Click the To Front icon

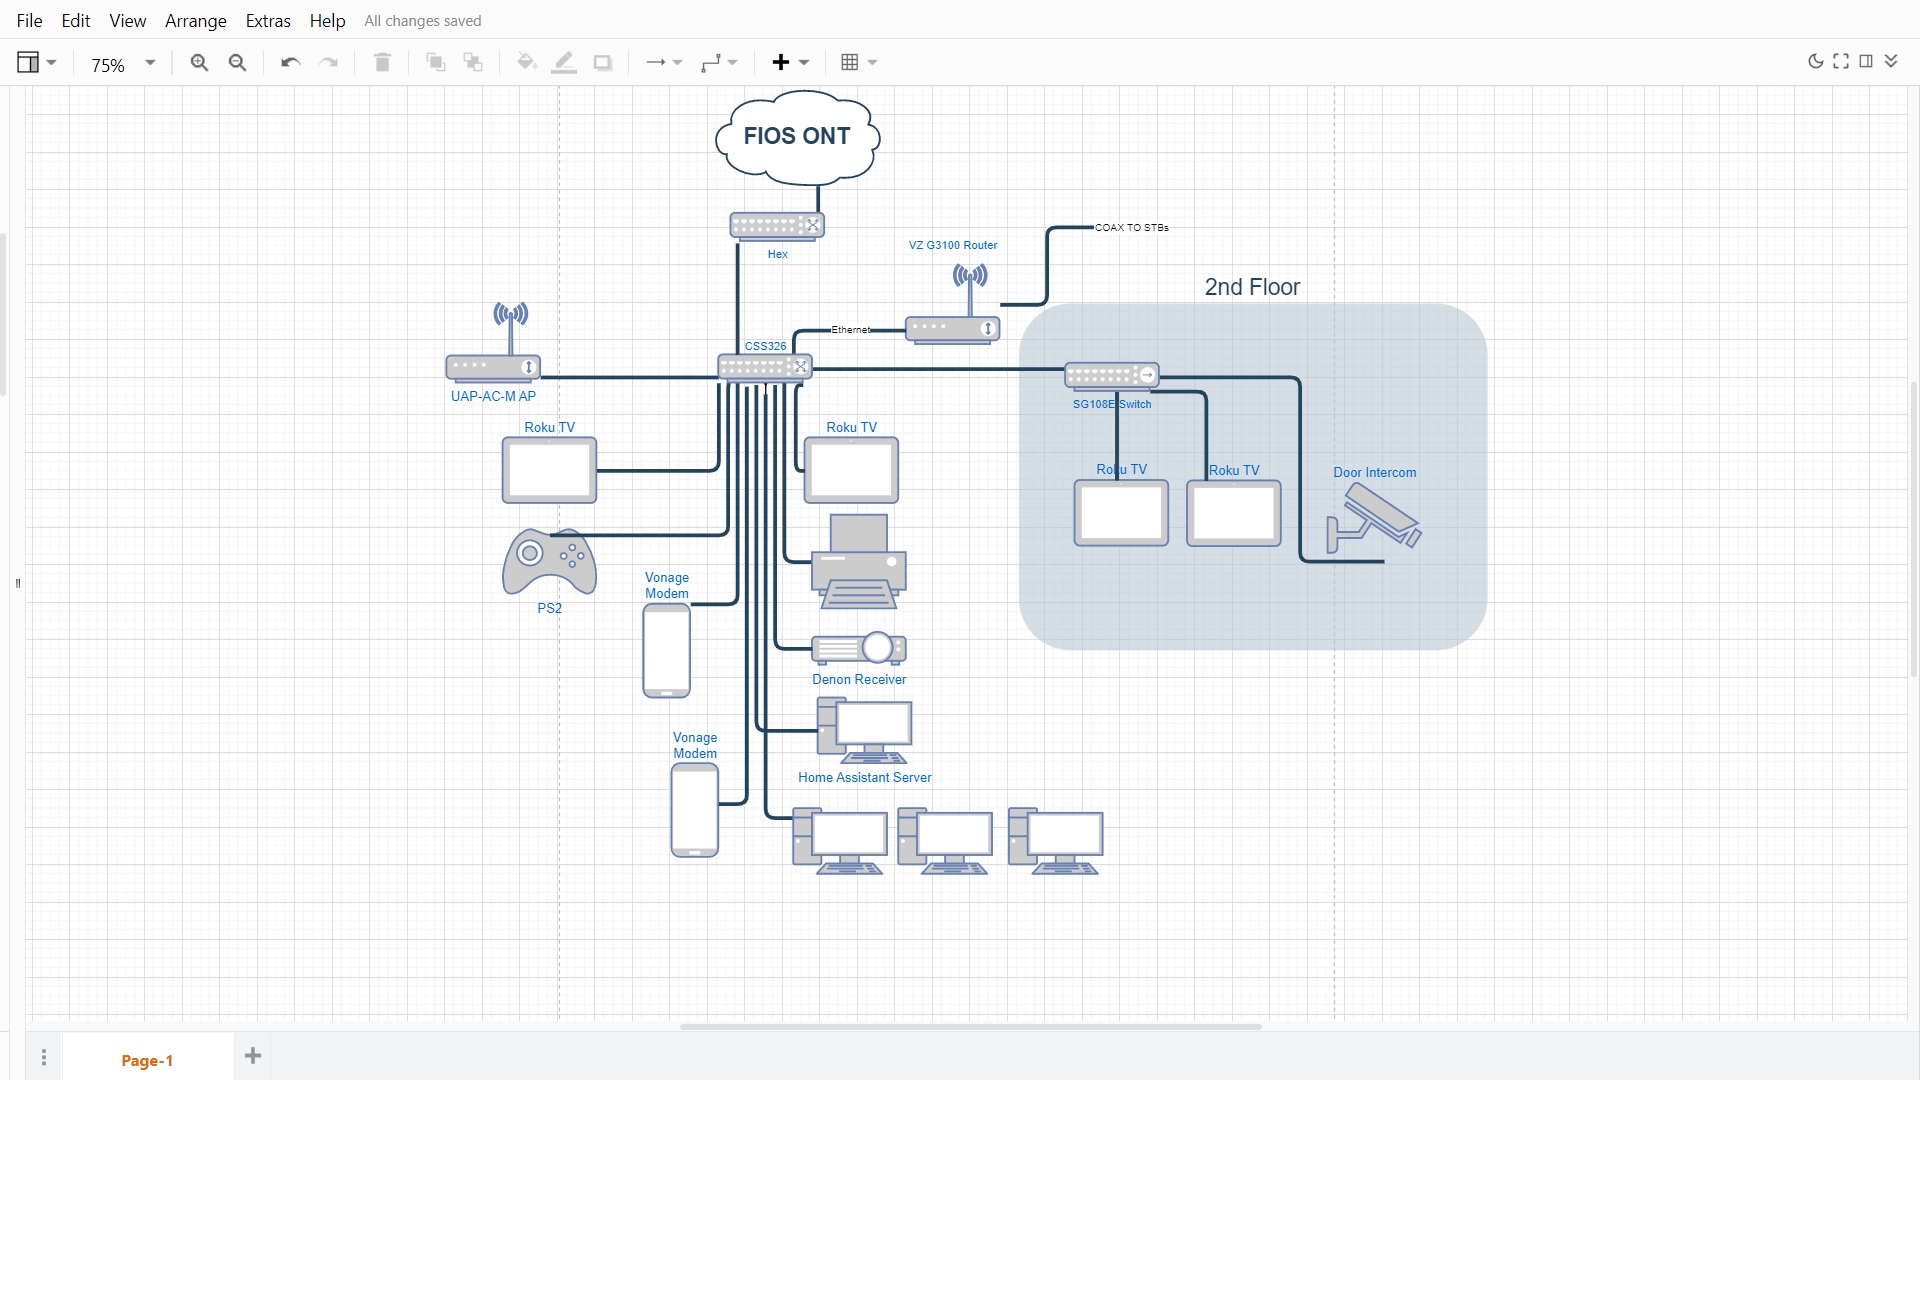pyautogui.click(x=435, y=62)
